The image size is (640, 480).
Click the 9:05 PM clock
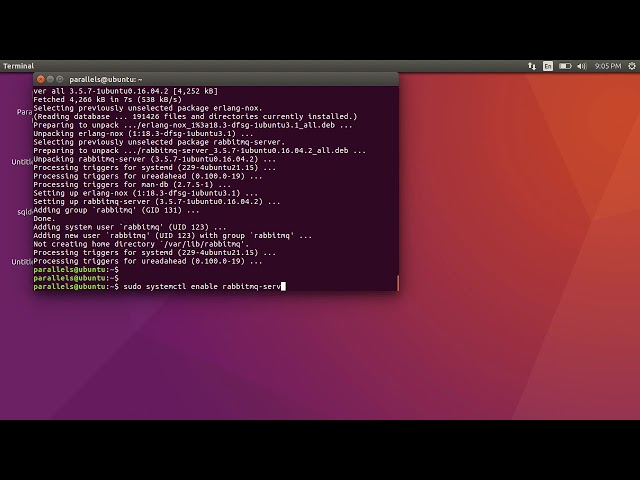[608, 66]
